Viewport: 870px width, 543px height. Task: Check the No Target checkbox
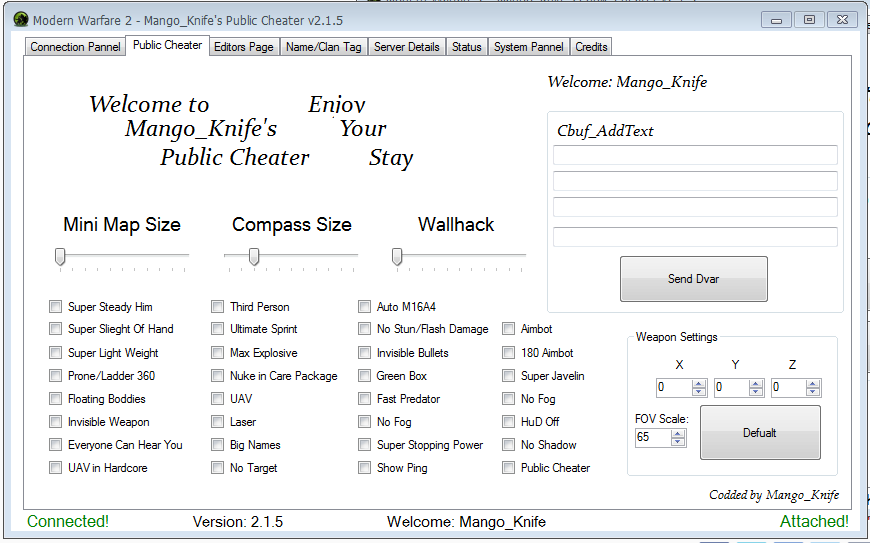pyautogui.click(x=218, y=468)
